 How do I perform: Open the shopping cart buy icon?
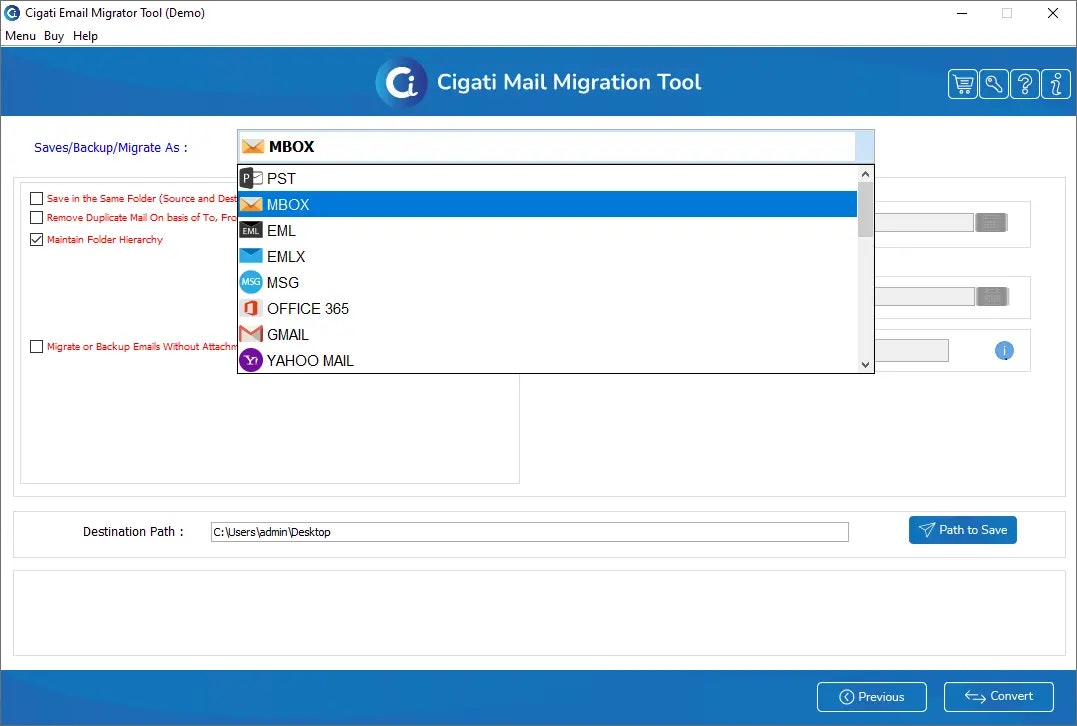(x=963, y=84)
